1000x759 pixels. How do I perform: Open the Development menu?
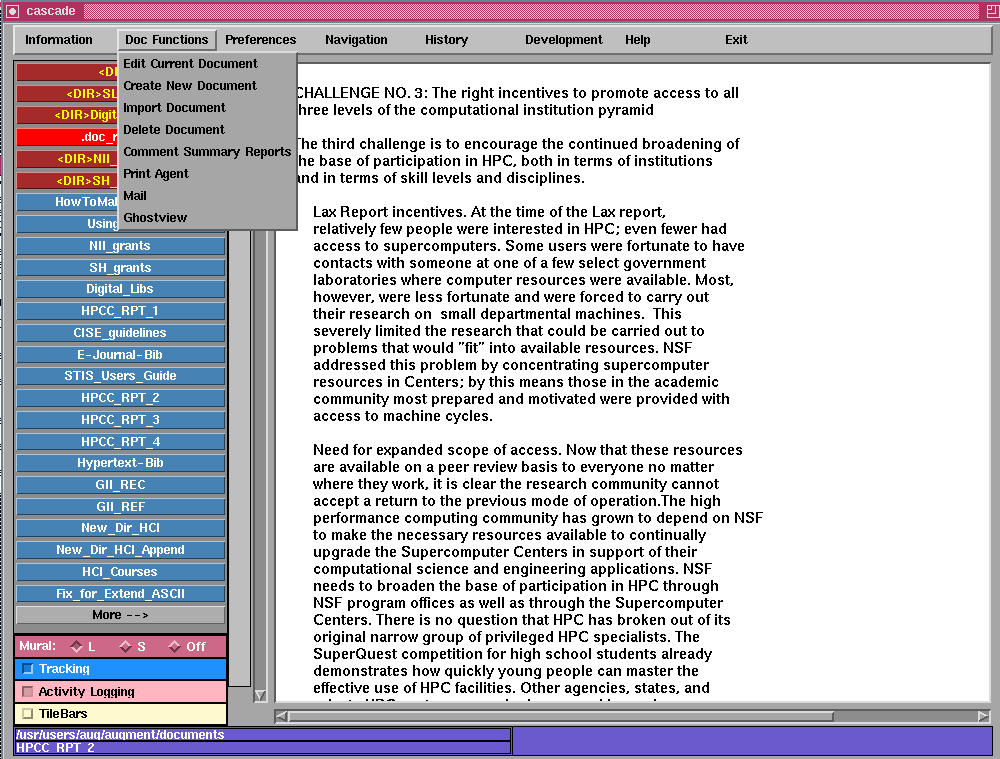[563, 40]
